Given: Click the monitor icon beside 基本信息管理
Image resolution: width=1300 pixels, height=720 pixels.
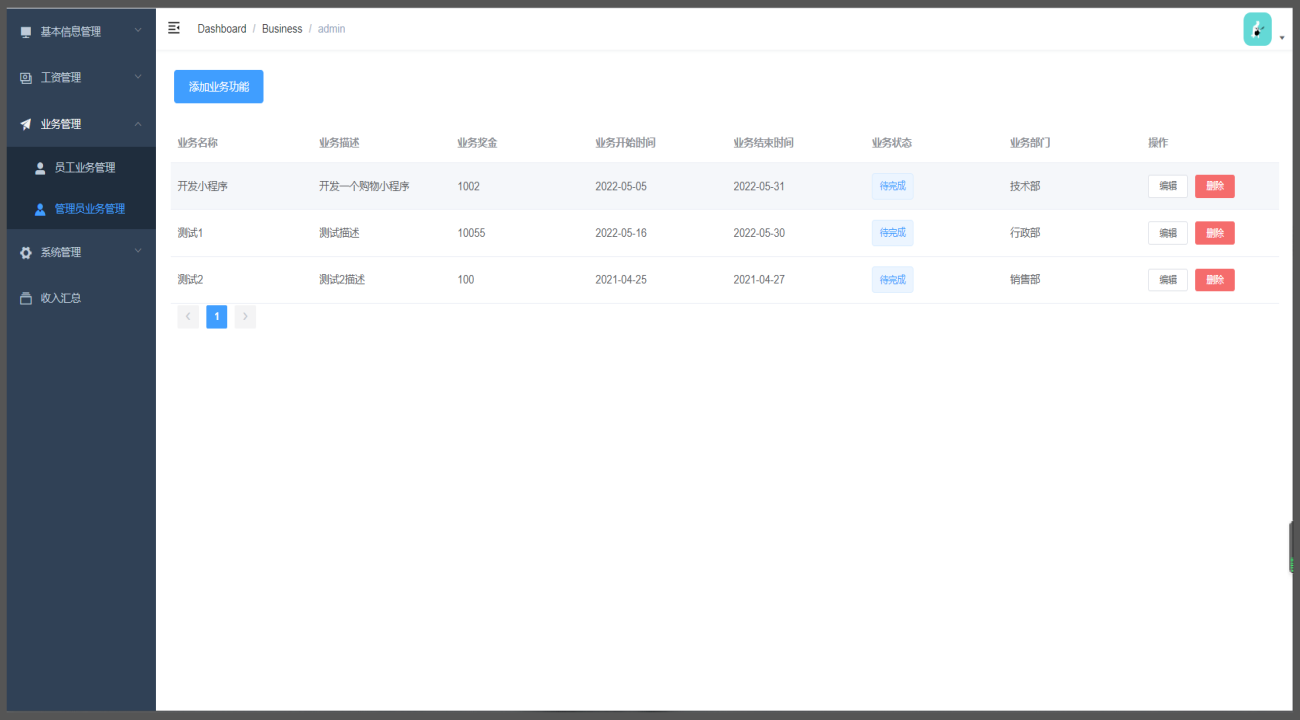Looking at the screenshot, I should coord(26,32).
